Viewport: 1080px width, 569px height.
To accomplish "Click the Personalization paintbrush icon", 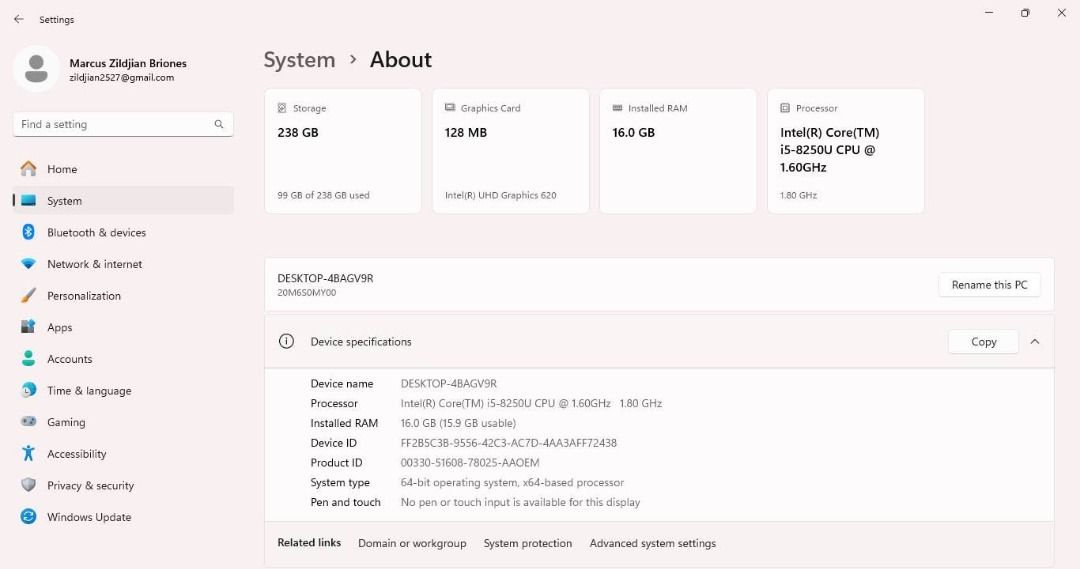I will click(x=28, y=296).
